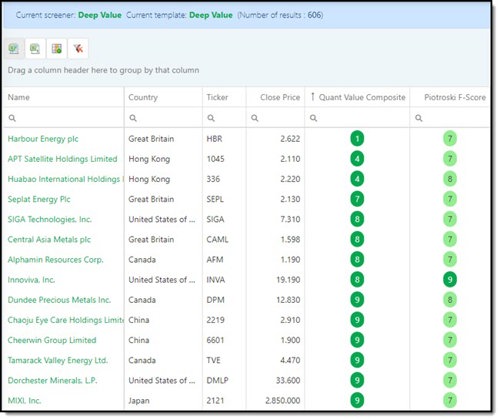Click Harbour Energy's Quant Value badge 1
This screenshot has height=419, width=500.
pos(357,139)
